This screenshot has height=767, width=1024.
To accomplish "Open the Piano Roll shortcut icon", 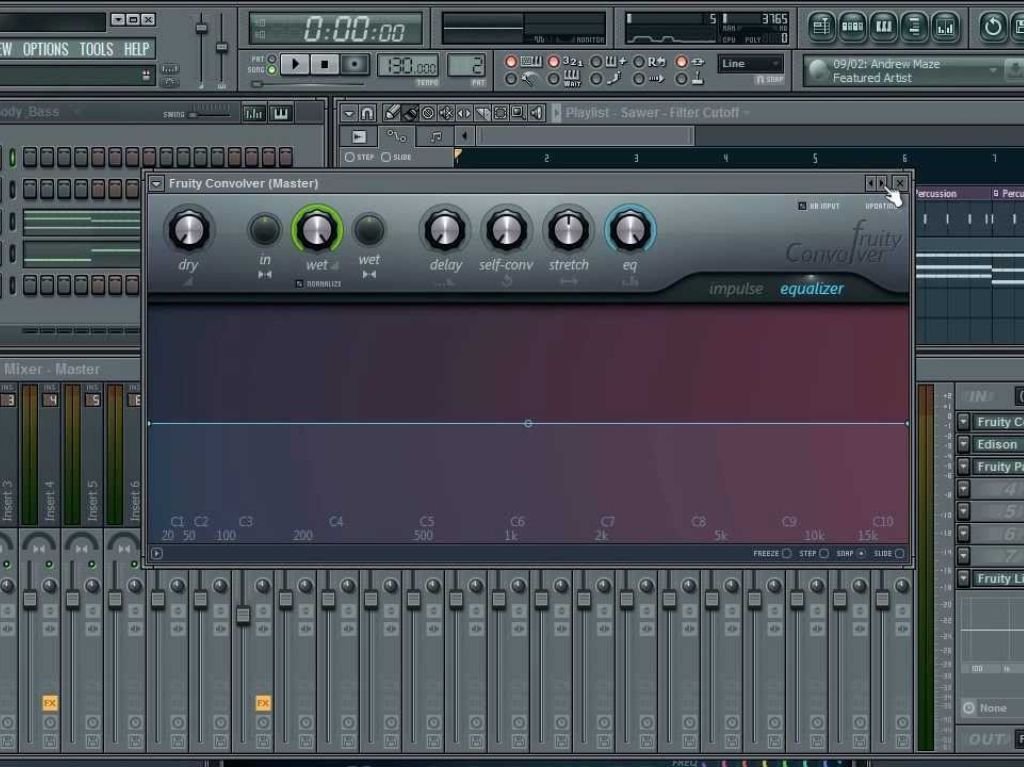I will [x=883, y=27].
